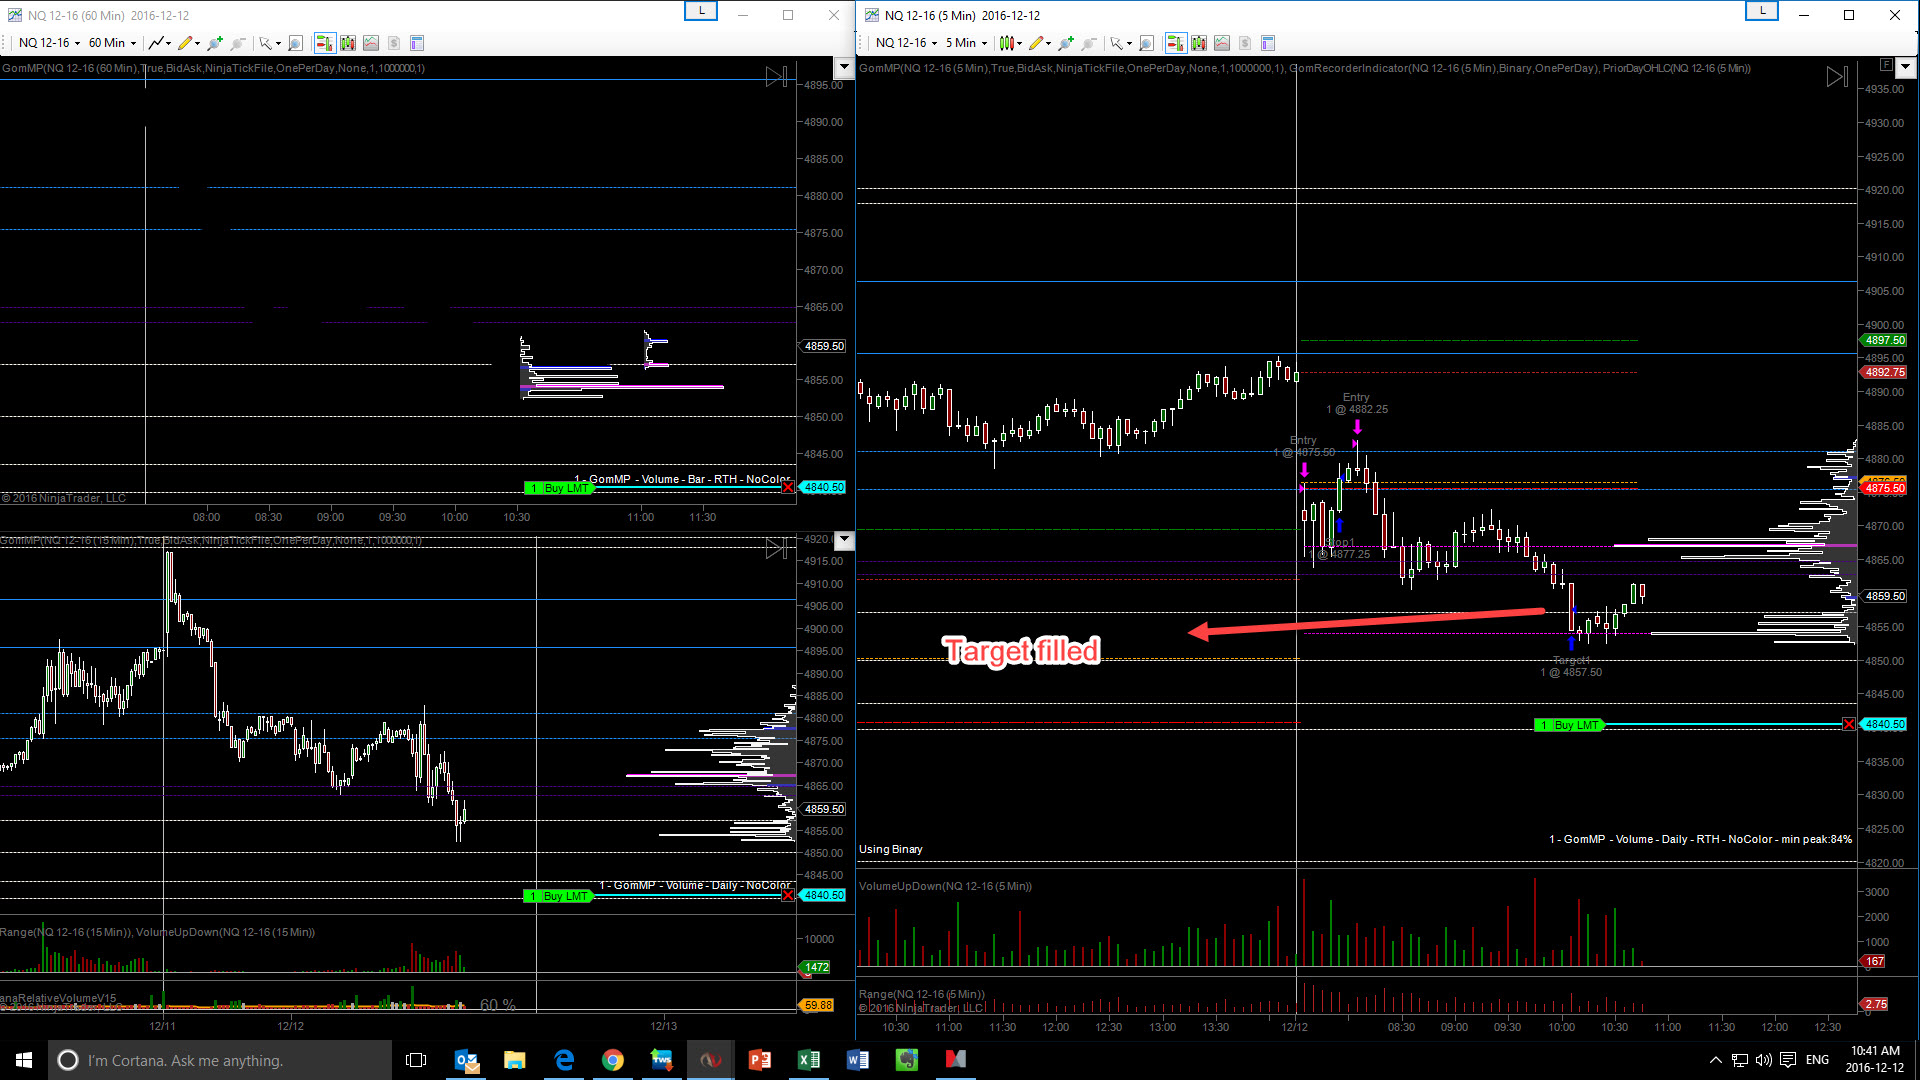
Task: Open chart Properties icon in 5 Min window
Action: click(x=1268, y=43)
